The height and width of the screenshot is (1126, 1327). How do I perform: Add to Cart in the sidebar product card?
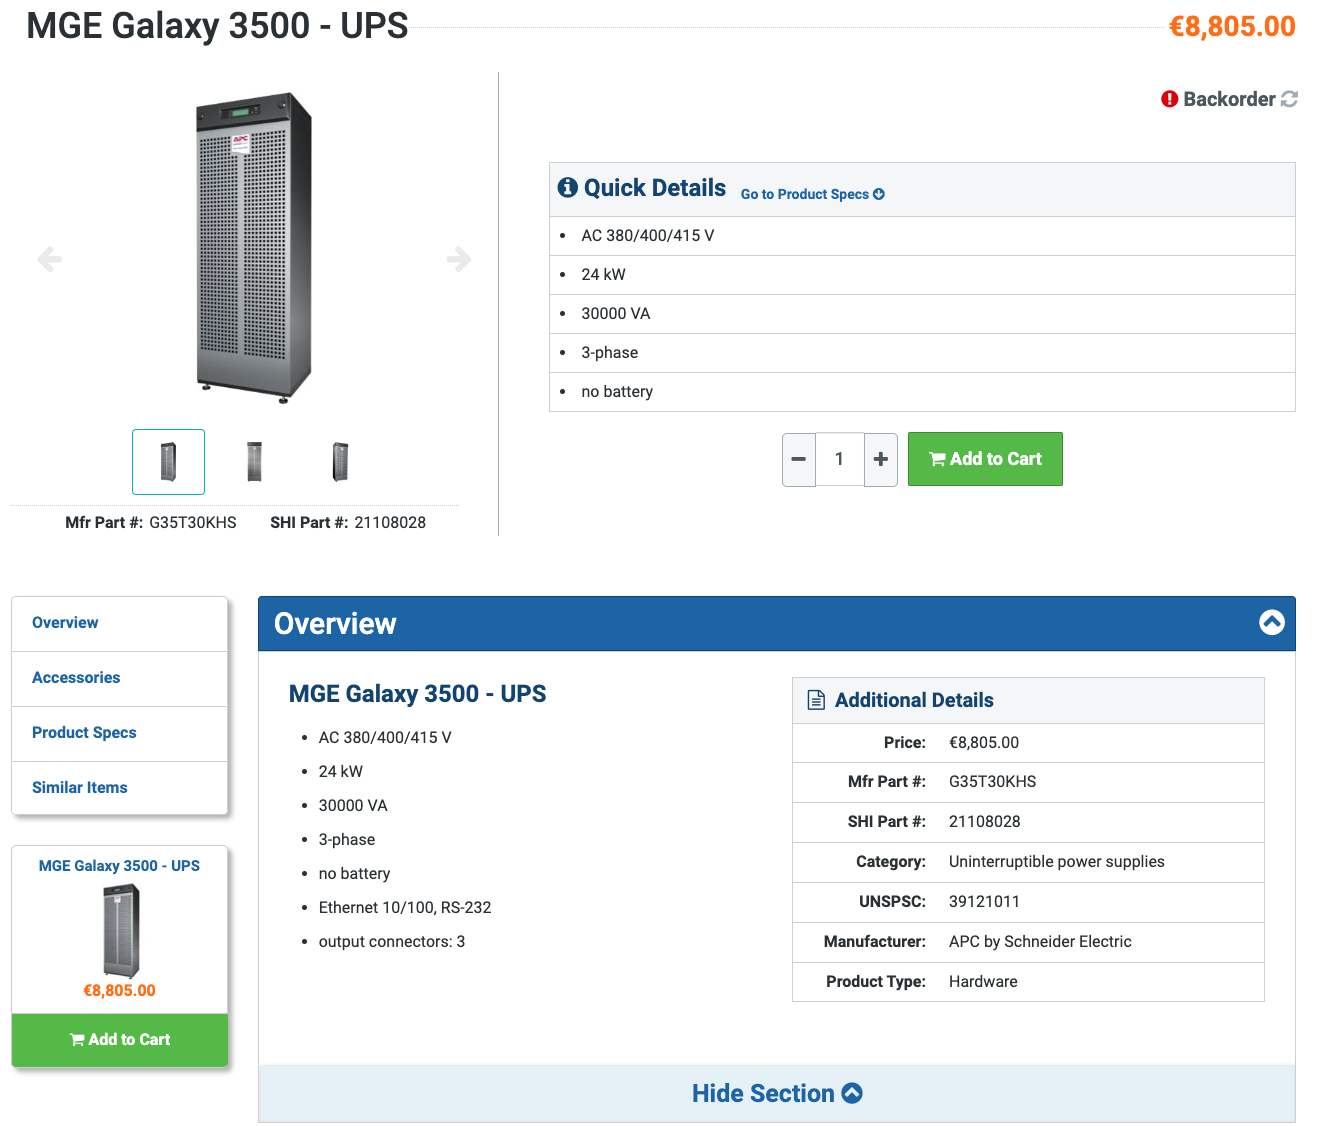coord(120,1040)
